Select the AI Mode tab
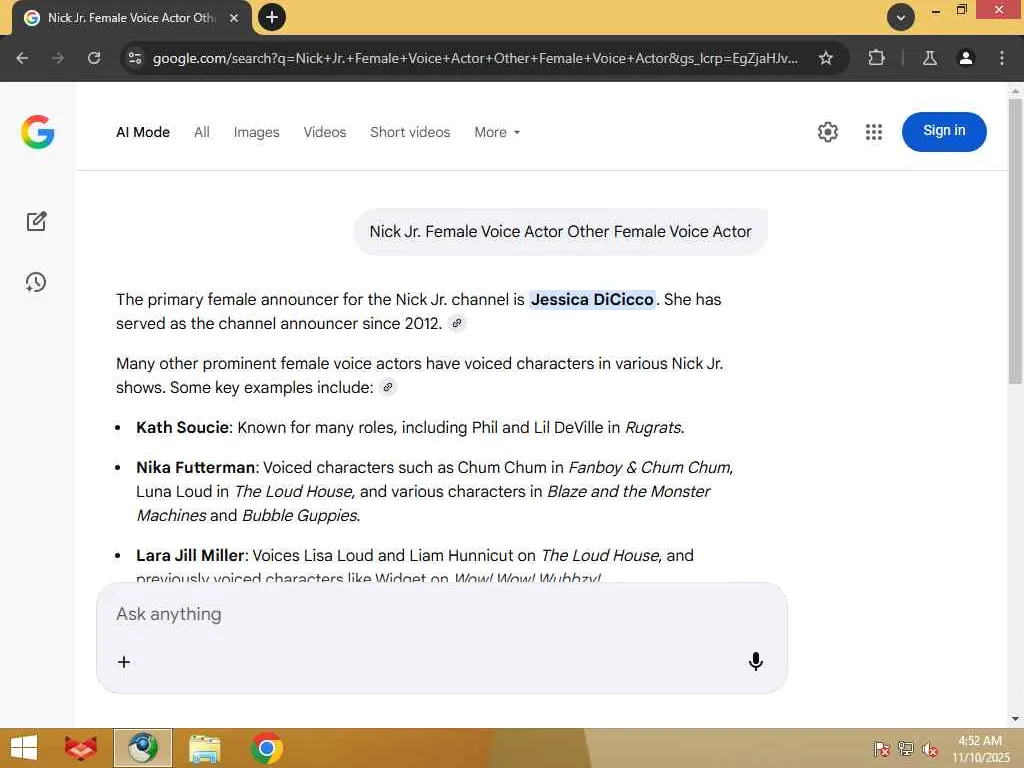The width and height of the screenshot is (1024, 768). (x=143, y=132)
